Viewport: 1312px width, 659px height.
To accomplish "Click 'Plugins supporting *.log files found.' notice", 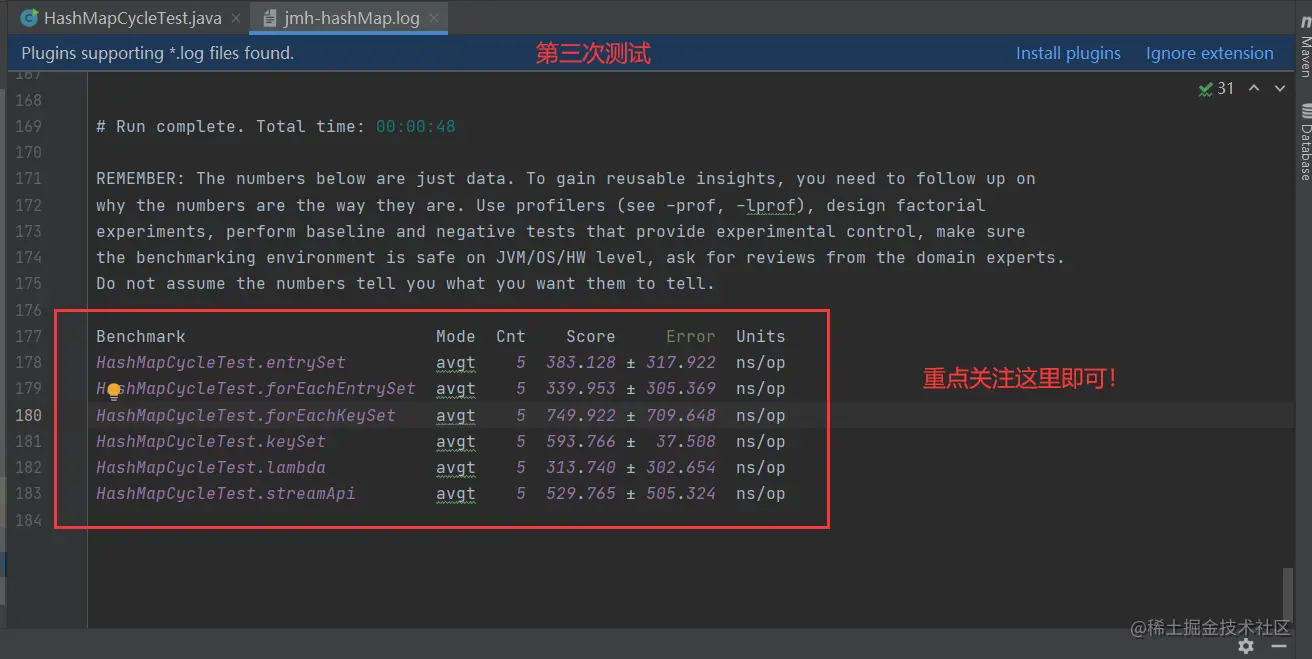I will tap(158, 53).
